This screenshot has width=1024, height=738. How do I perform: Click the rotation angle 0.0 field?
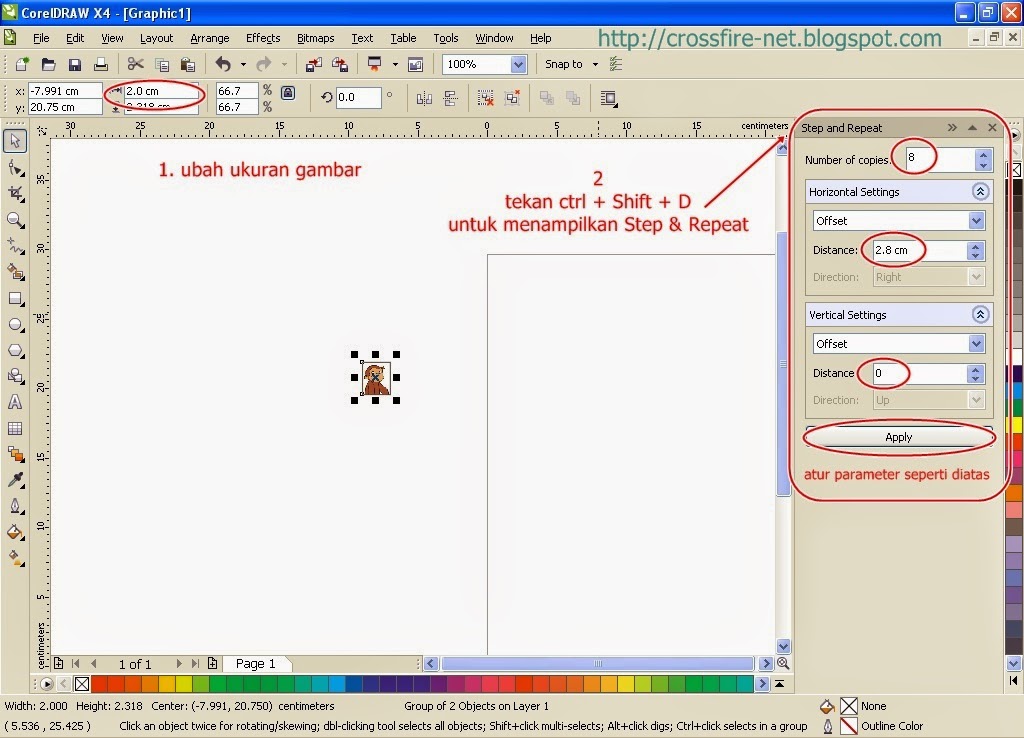(358, 97)
